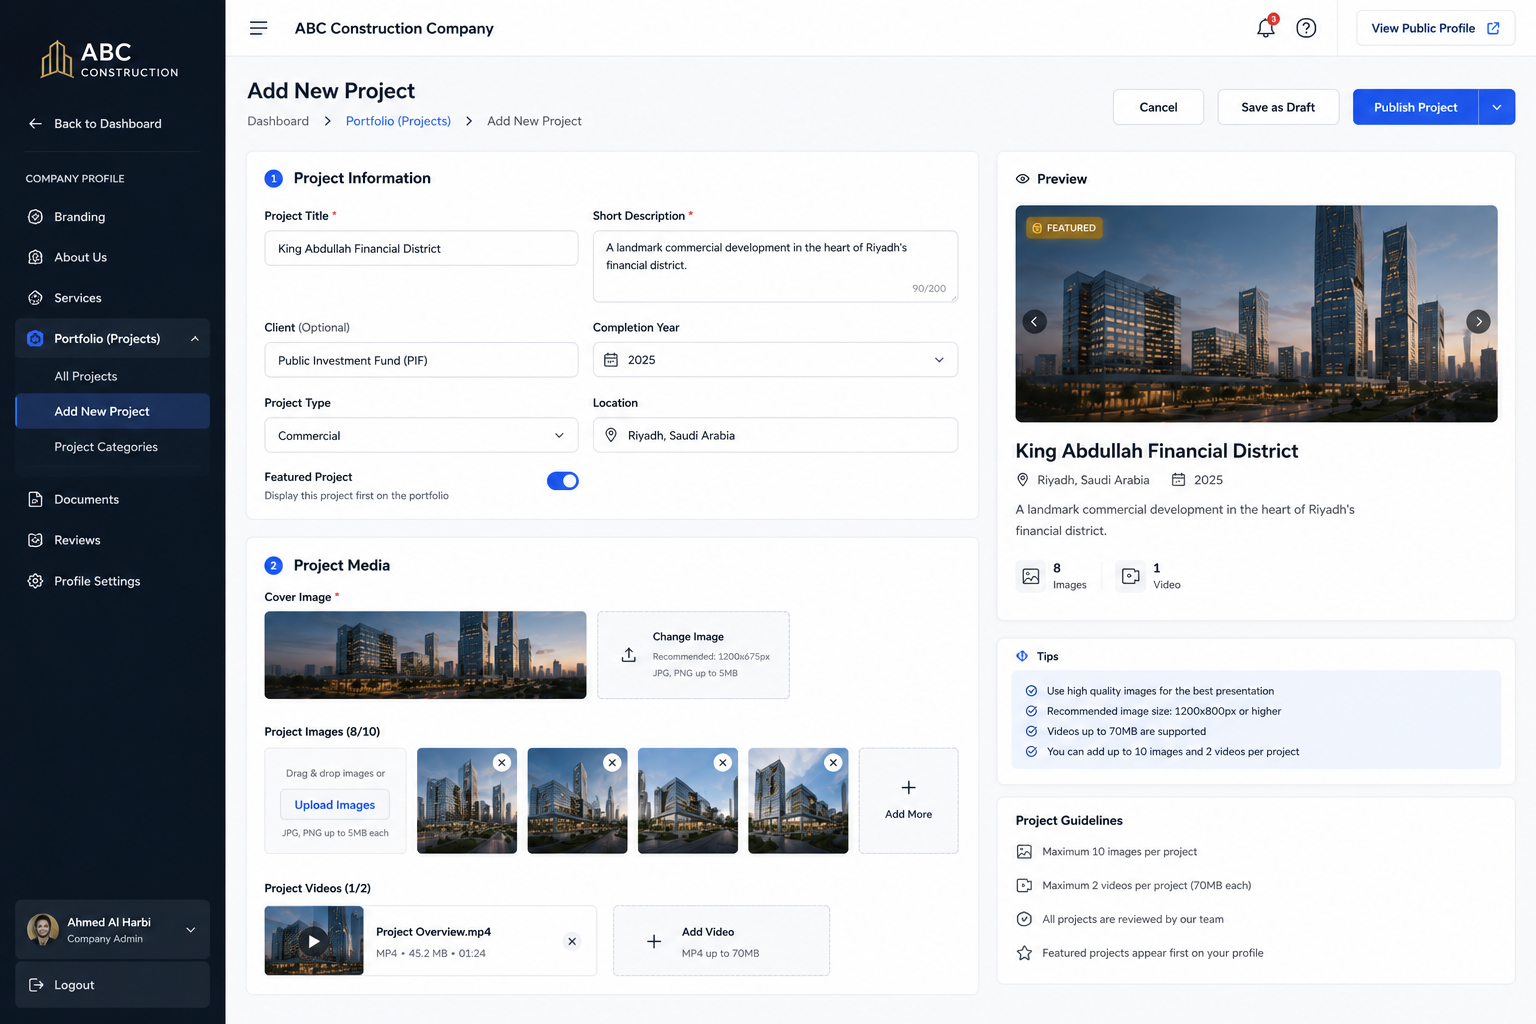Show next preview image arrow

(1478, 321)
